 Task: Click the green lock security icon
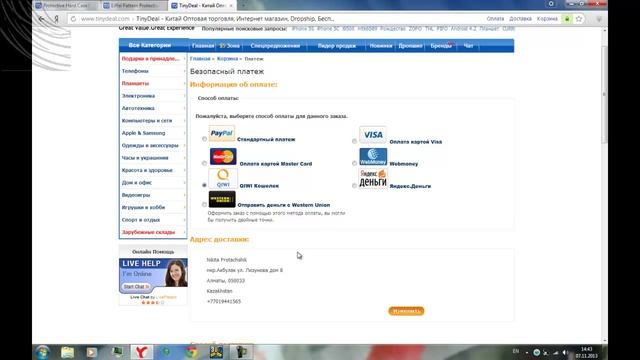[567, 19]
